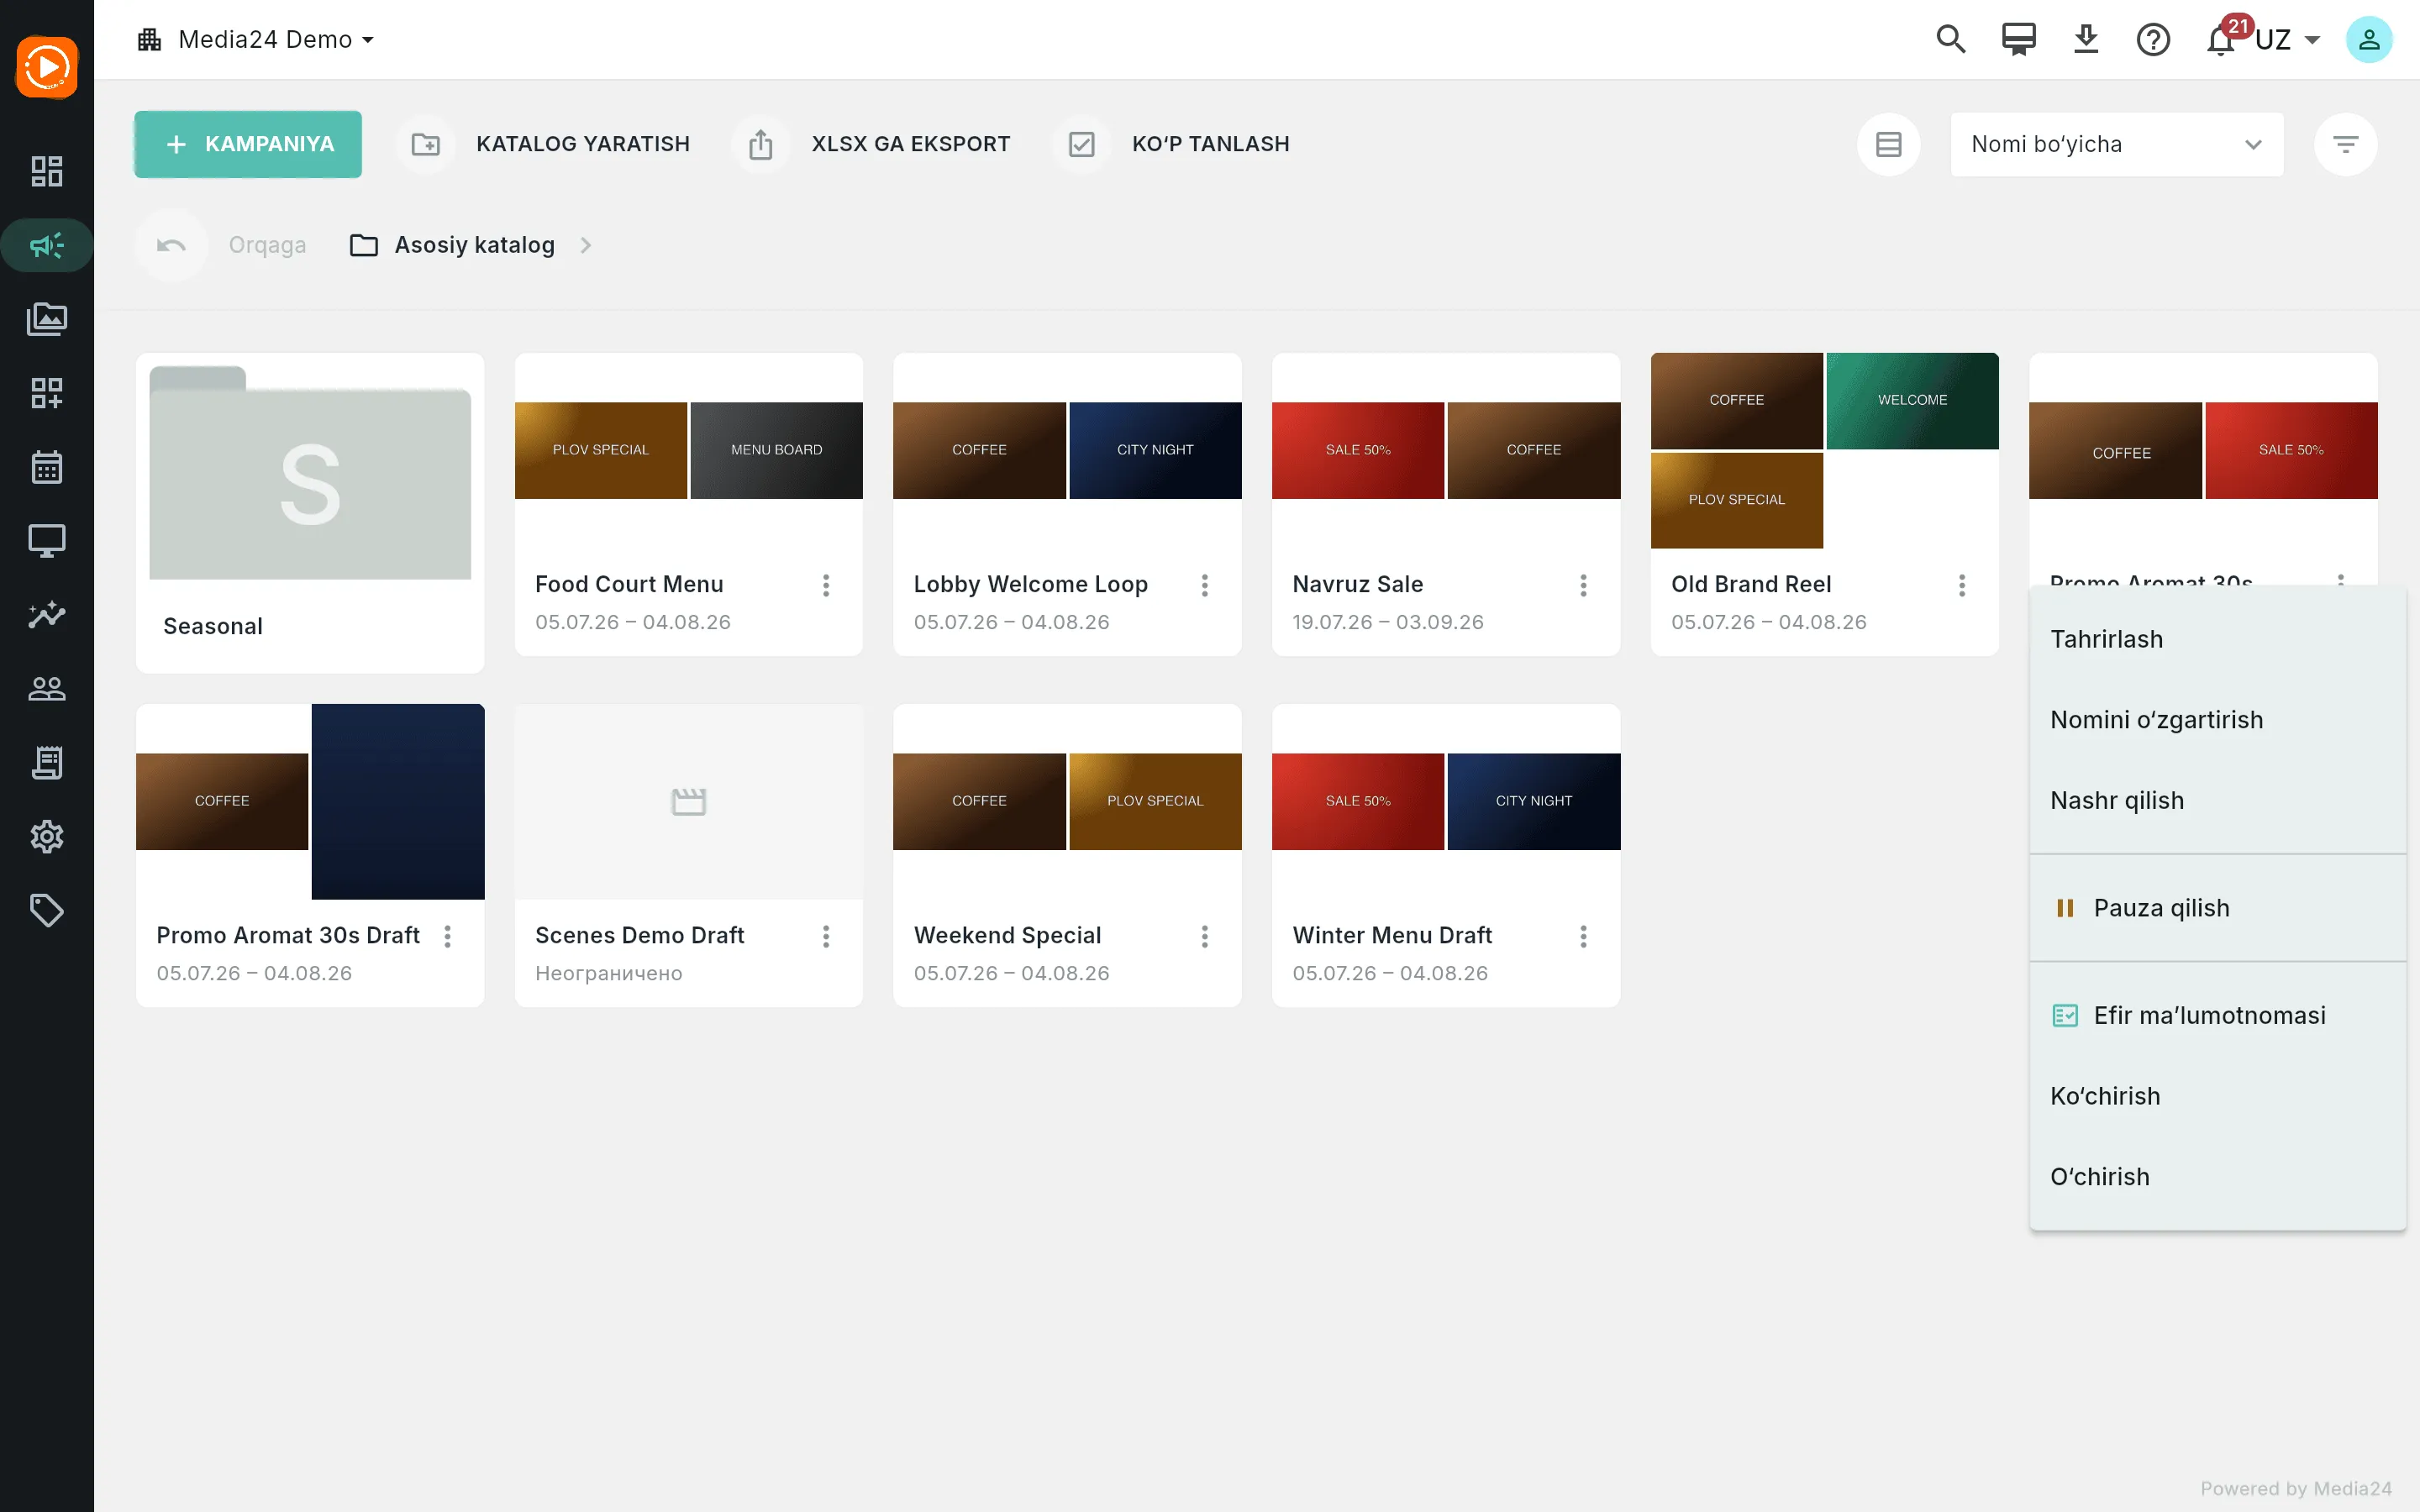
Task: Click the KAMPANIYA create button
Action: point(248,144)
